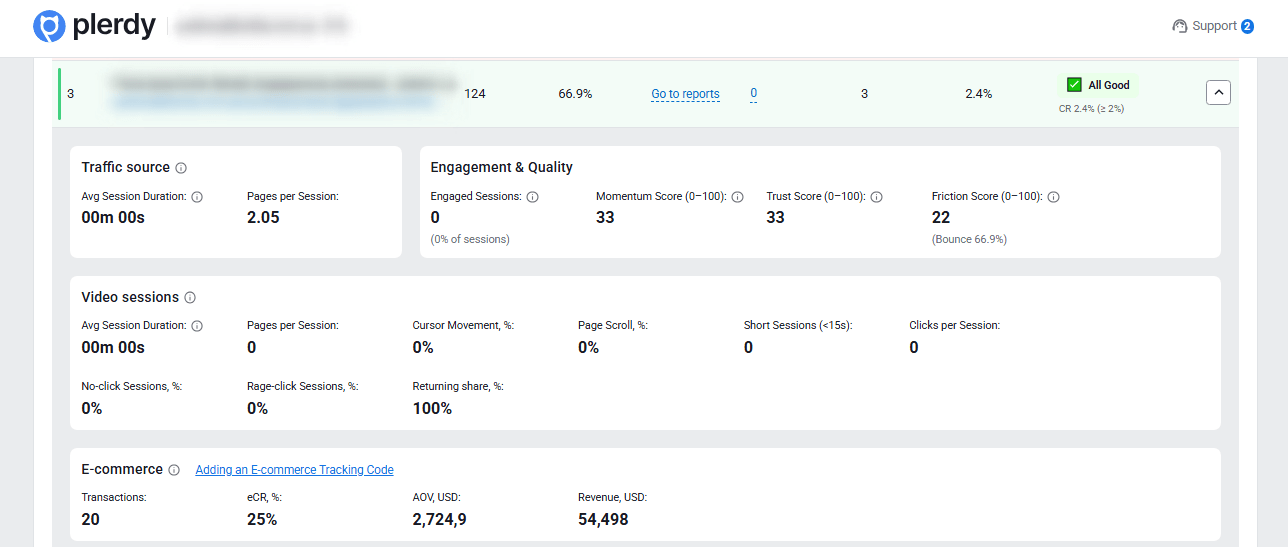Click the Engaged Sessions info icon
Screen dimensions: 1288x547
533,197
